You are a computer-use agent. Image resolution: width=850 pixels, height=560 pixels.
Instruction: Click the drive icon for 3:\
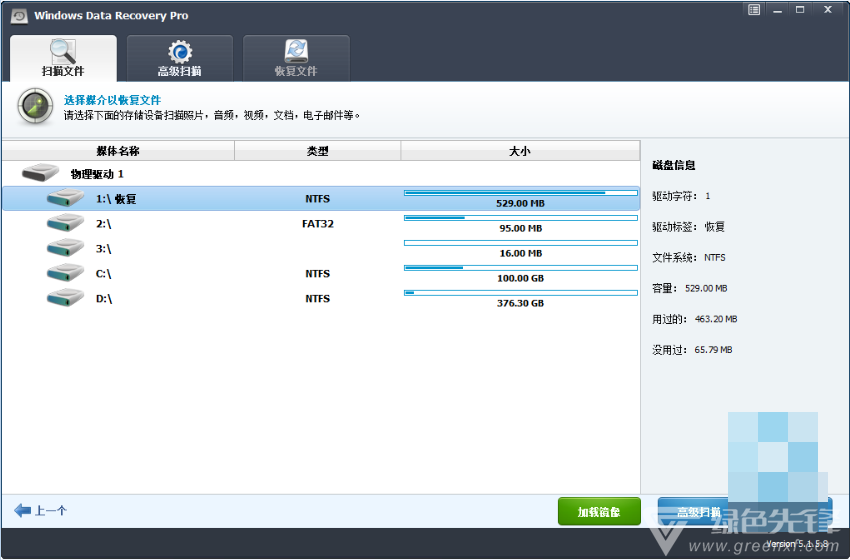tap(65, 248)
